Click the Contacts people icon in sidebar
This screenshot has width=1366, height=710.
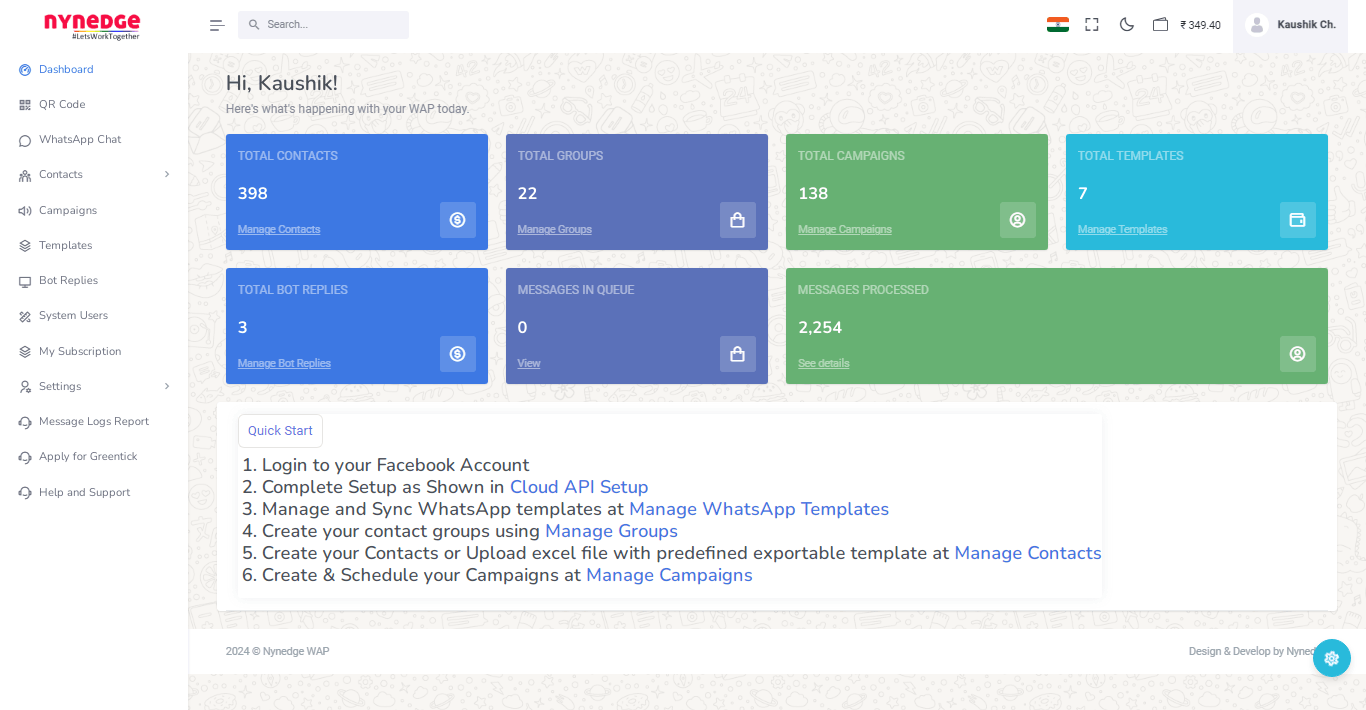[x=25, y=175]
